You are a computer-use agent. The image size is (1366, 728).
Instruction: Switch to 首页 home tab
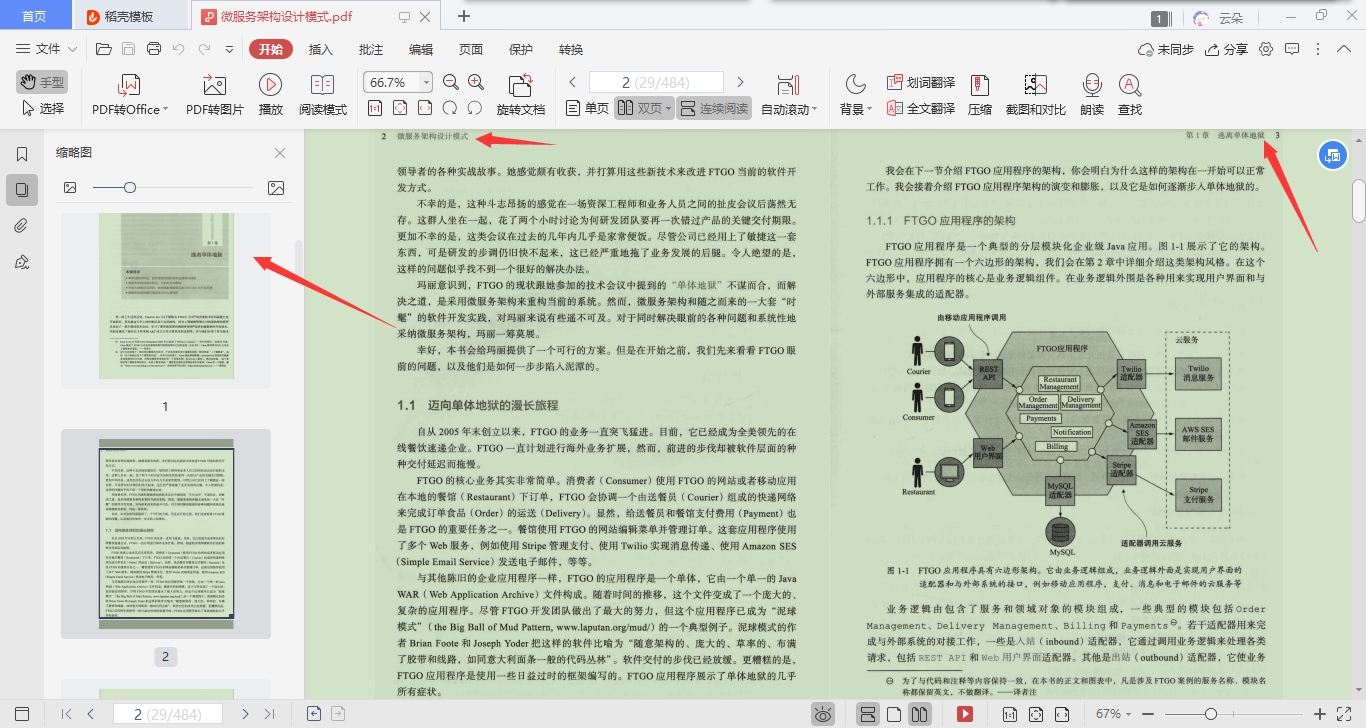[34, 16]
